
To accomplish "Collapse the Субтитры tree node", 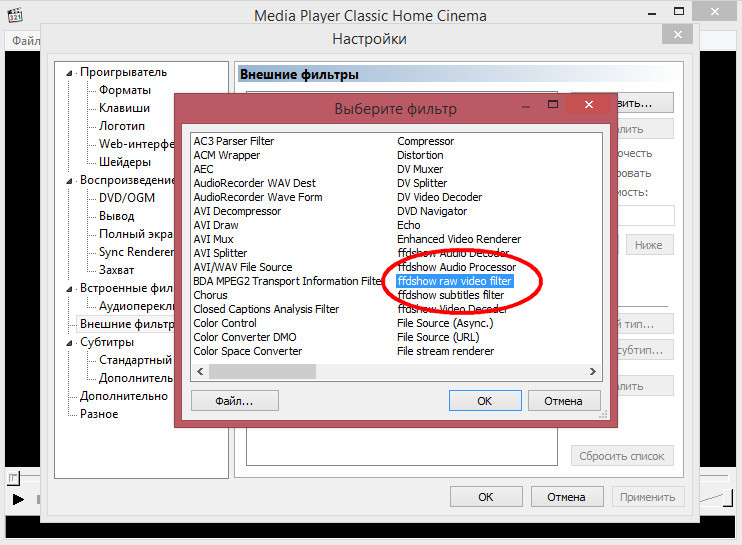I will click(69, 343).
